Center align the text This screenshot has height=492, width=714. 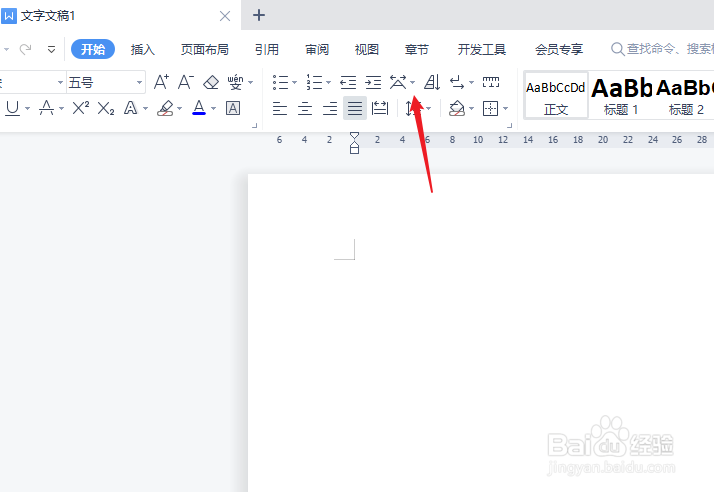[x=305, y=108]
